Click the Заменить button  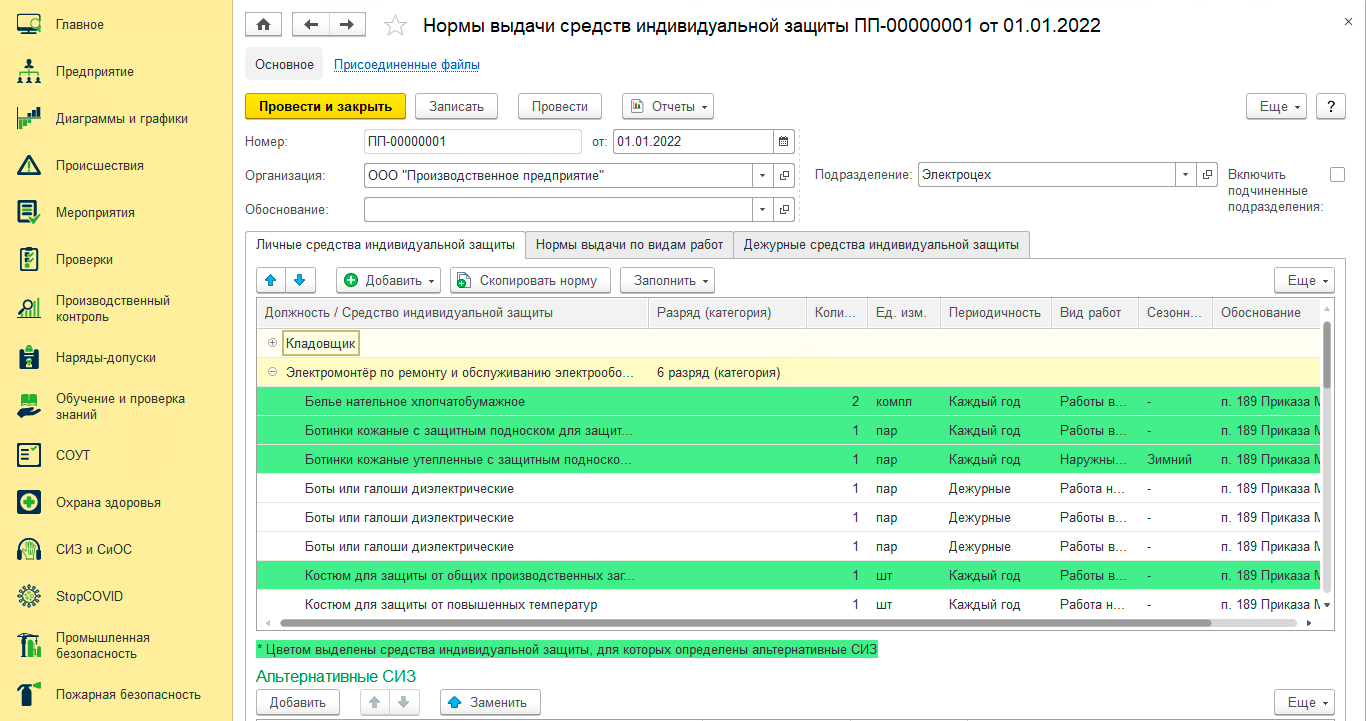[490, 702]
